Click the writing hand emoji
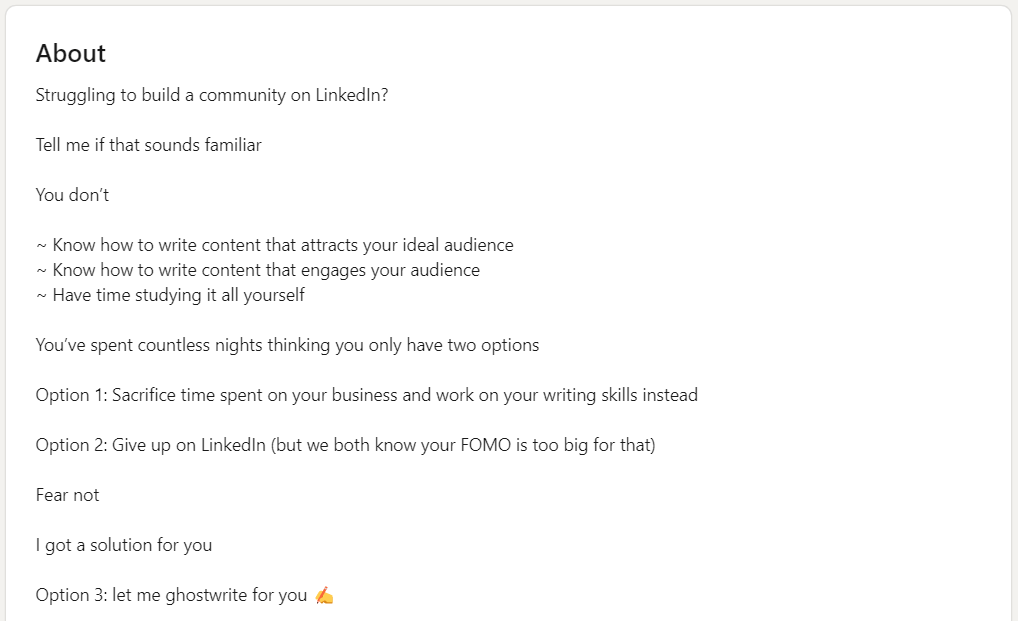1018x621 pixels. [324, 595]
